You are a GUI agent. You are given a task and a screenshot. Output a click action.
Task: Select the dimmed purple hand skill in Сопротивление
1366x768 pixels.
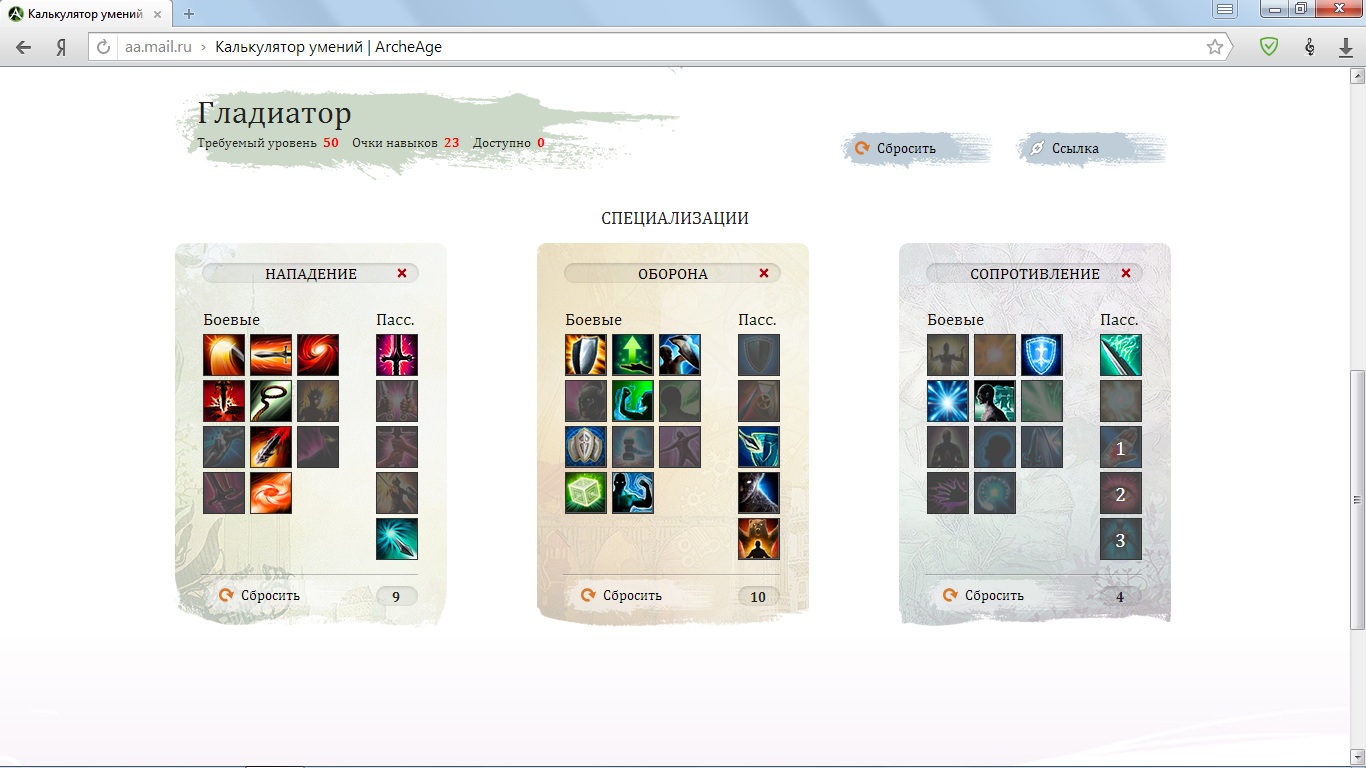948,493
